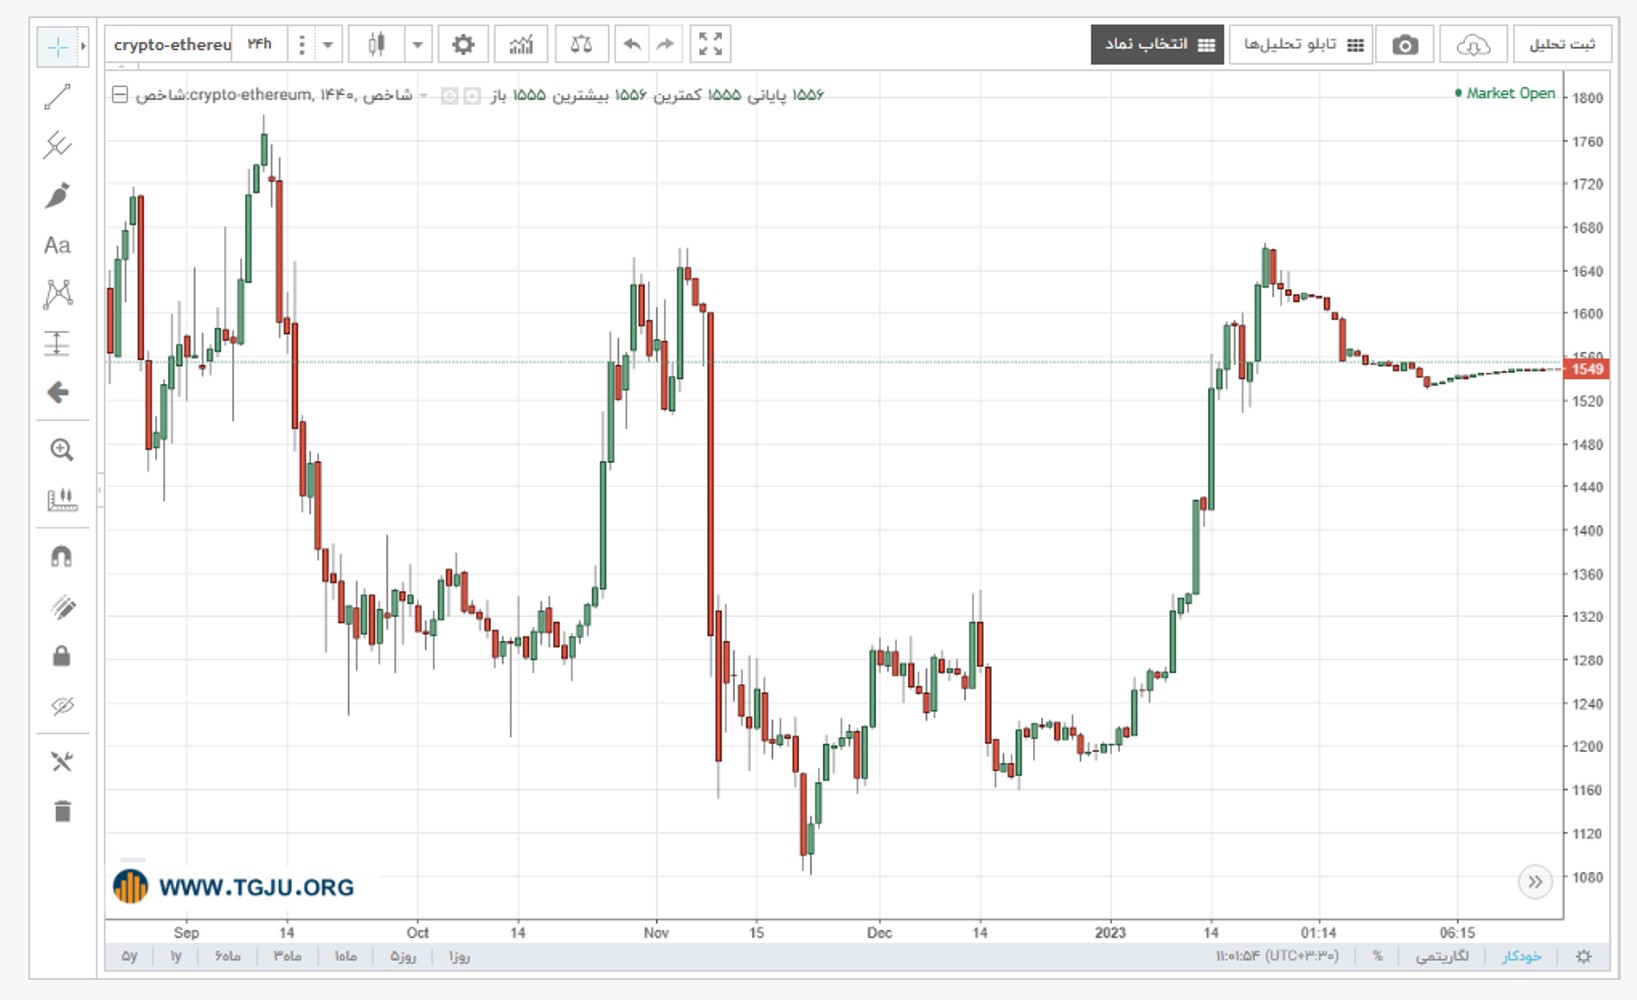Click the scroll to latest bar button
Viewport: 1637px width, 1000px height.
click(1534, 881)
